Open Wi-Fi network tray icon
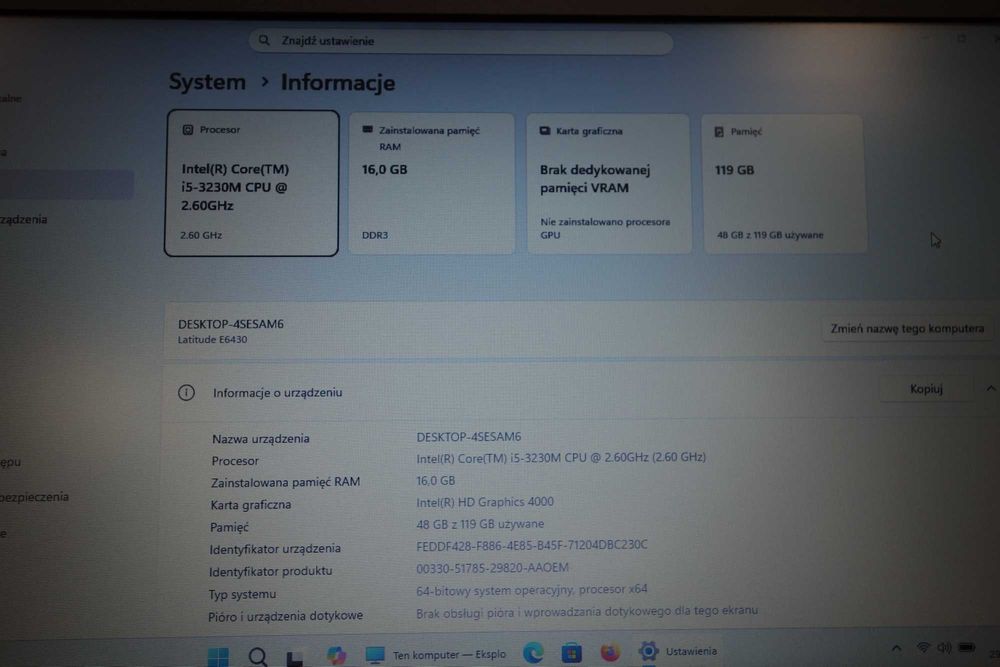This screenshot has height=667, width=1000. click(x=922, y=648)
